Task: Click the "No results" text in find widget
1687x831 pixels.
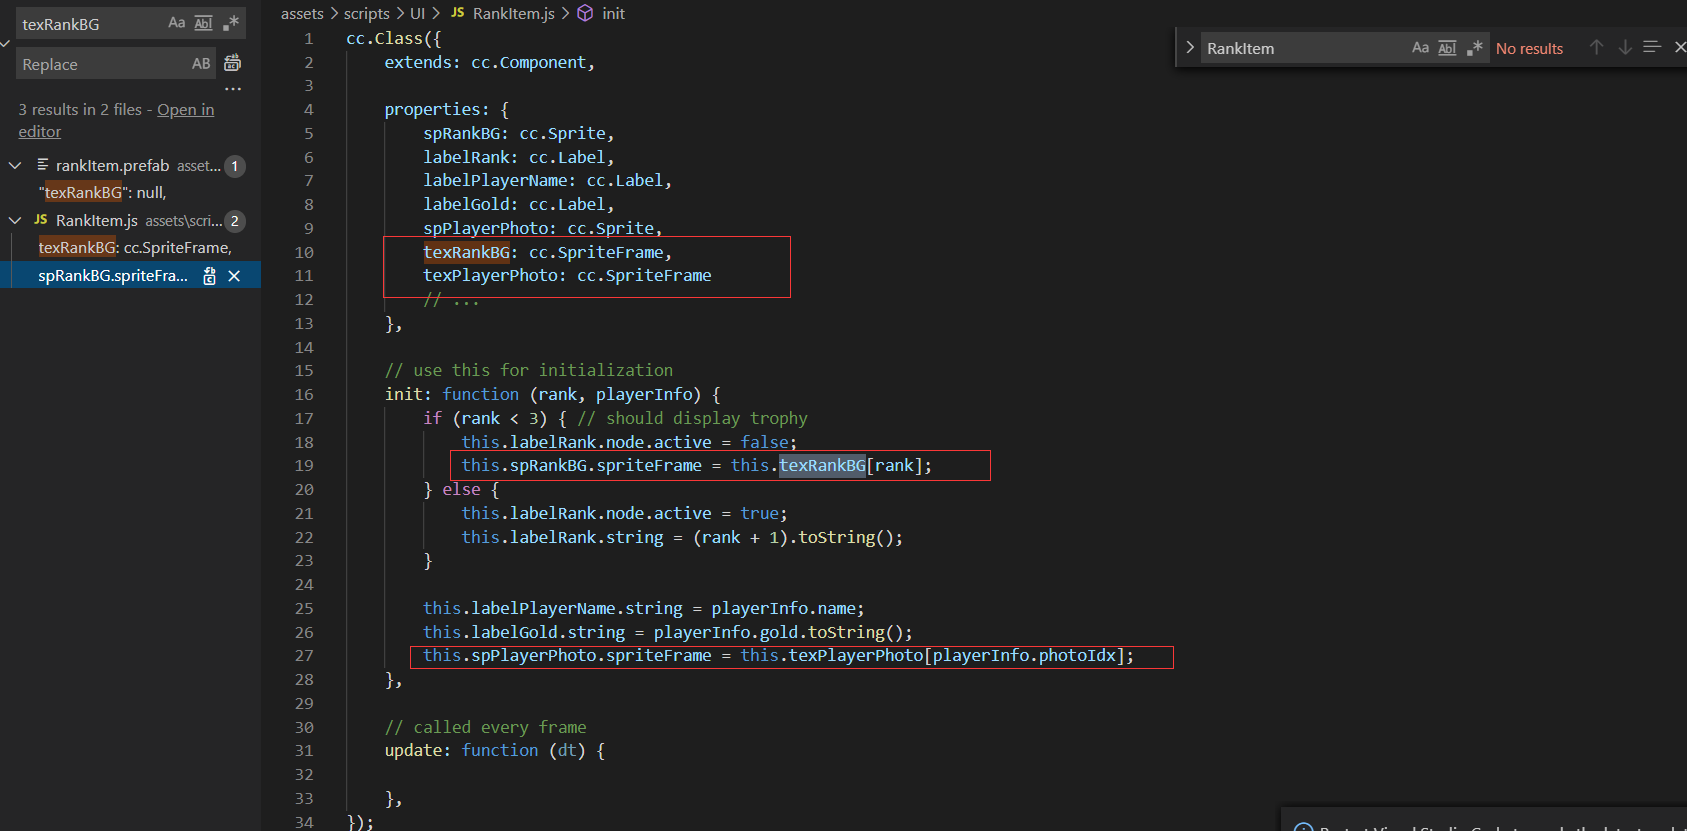Action: [1529, 48]
